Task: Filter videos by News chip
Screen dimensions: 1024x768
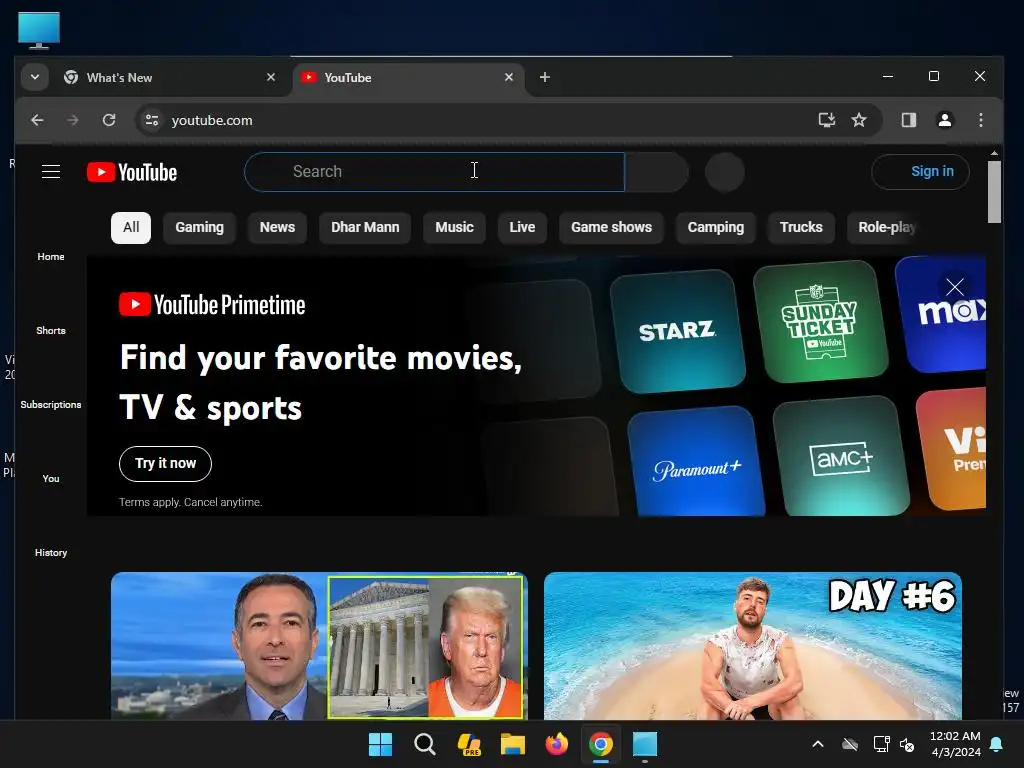Action: point(277,227)
